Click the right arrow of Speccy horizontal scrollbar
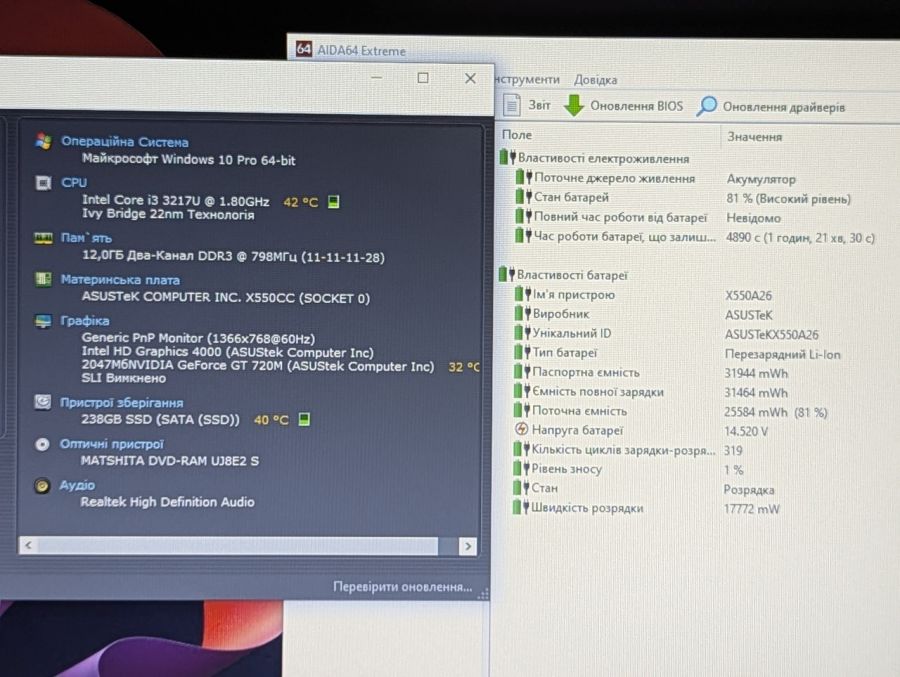 point(468,546)
